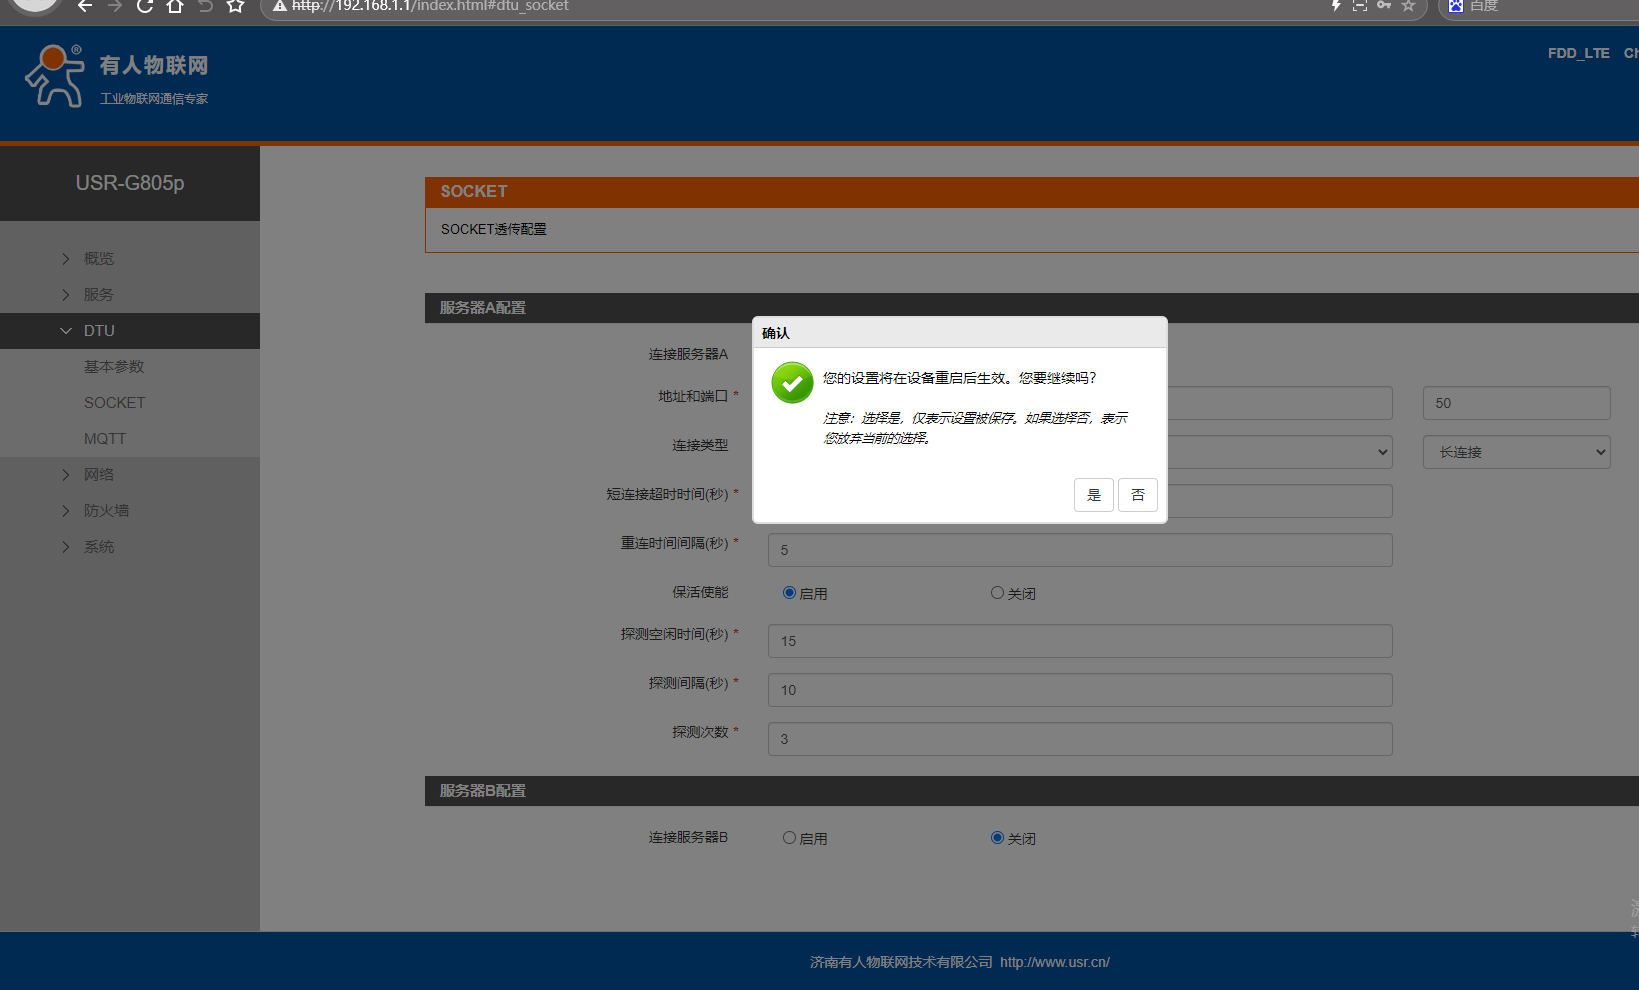This screenshot has width=1639, height=990.
Task: Reload the page with refresh icon
Action: coord(145,6)
